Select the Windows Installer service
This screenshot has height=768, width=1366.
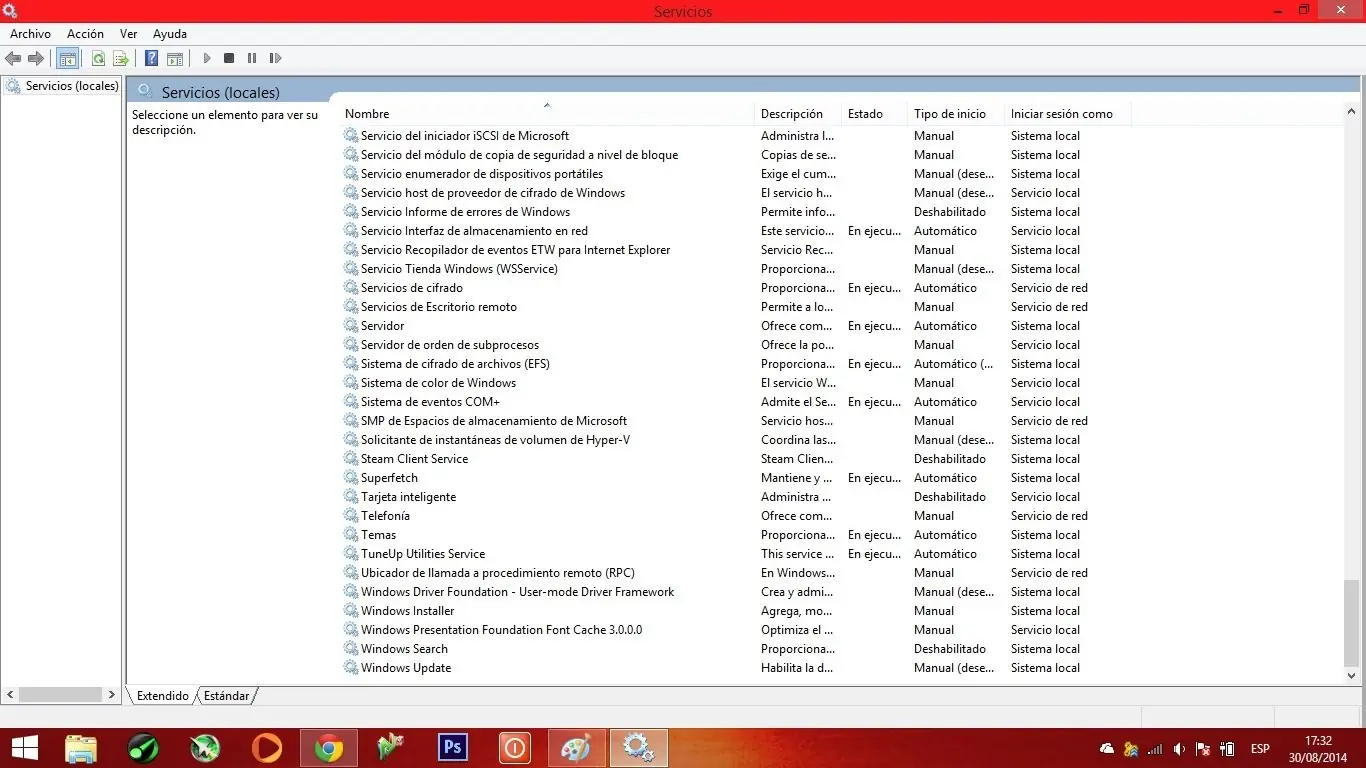(736, 611)
